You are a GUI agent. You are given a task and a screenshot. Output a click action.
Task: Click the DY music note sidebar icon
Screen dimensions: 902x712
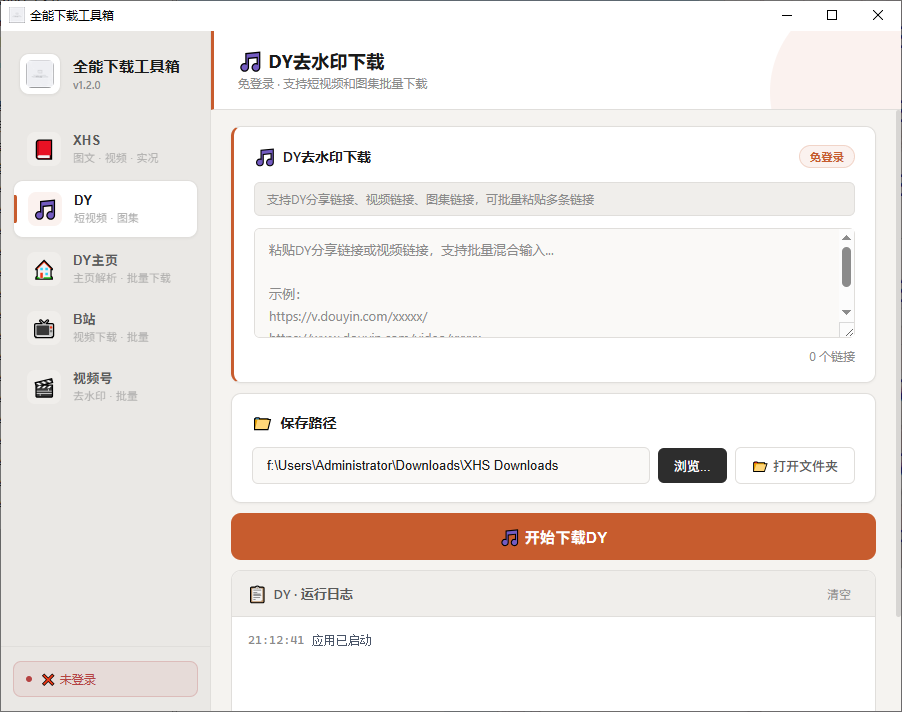coord(45,209)
